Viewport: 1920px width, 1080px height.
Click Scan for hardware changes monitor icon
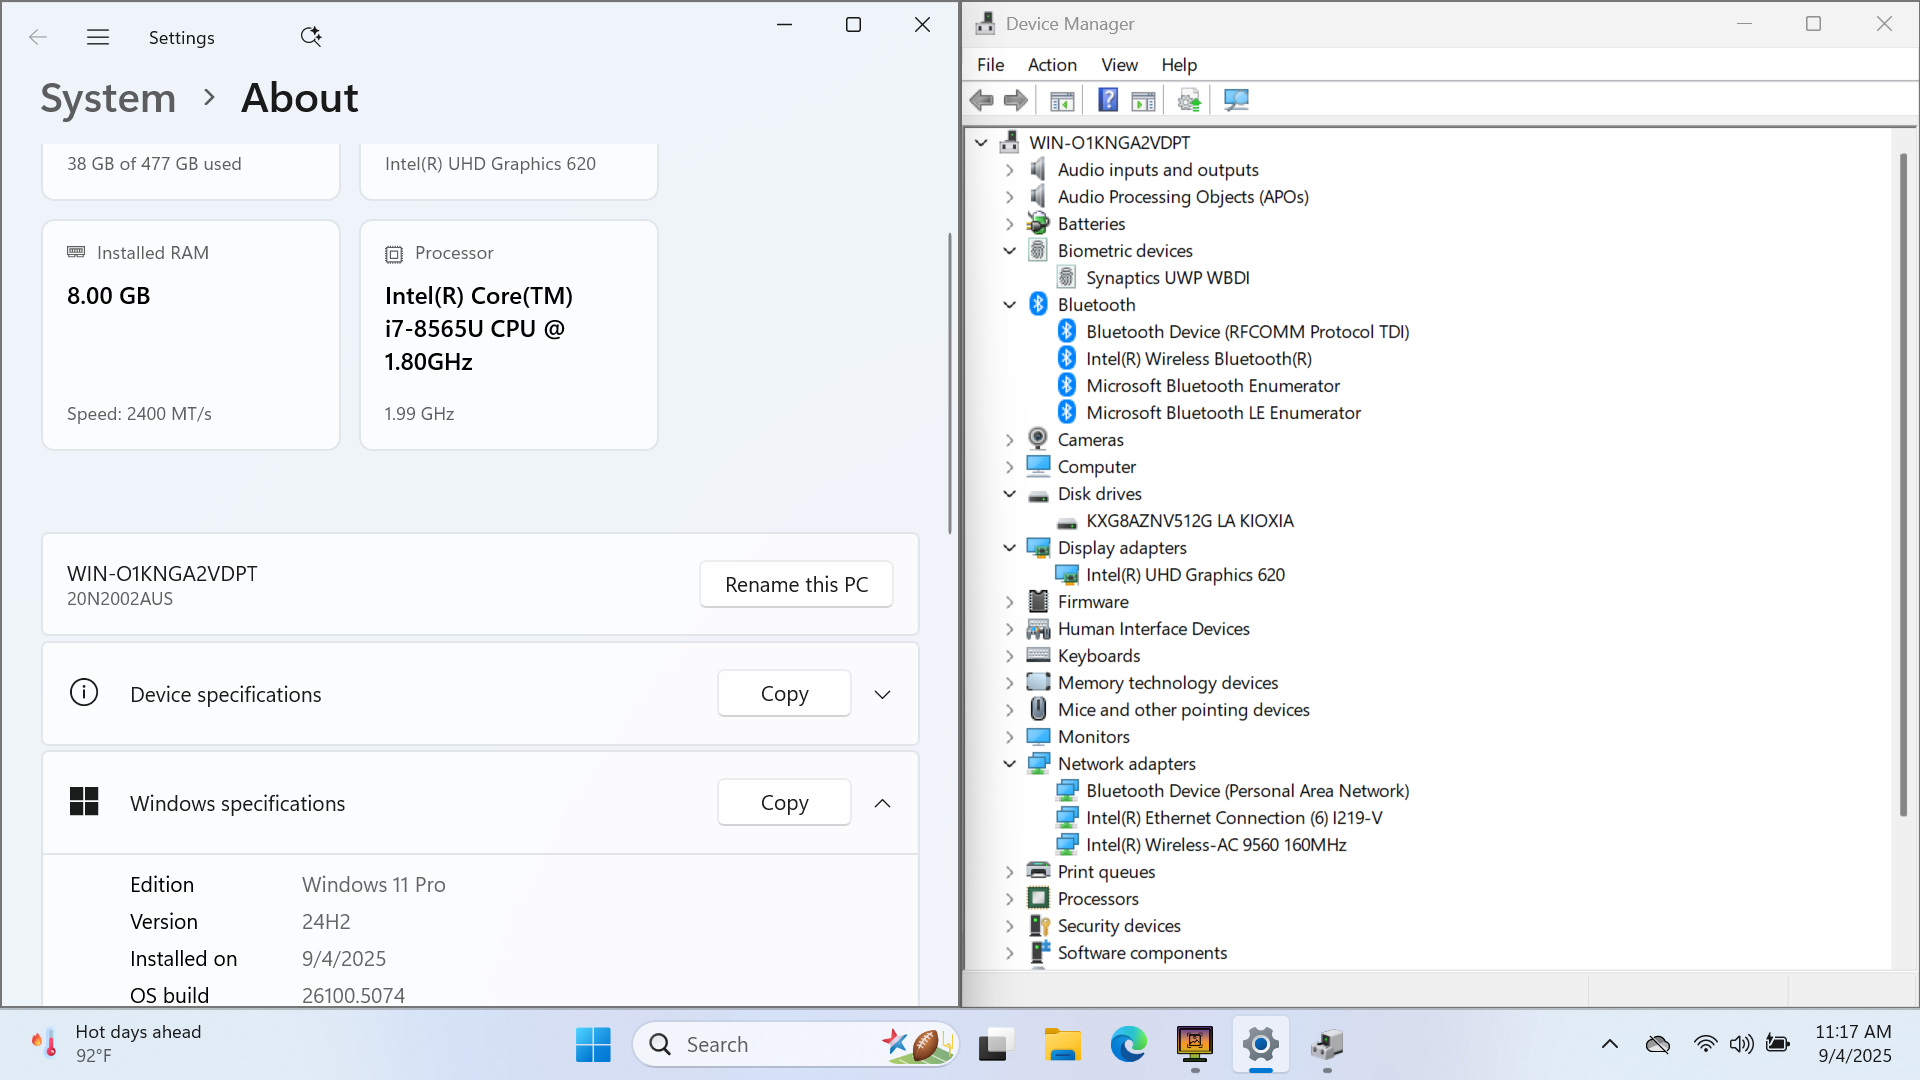[1236, 100]
